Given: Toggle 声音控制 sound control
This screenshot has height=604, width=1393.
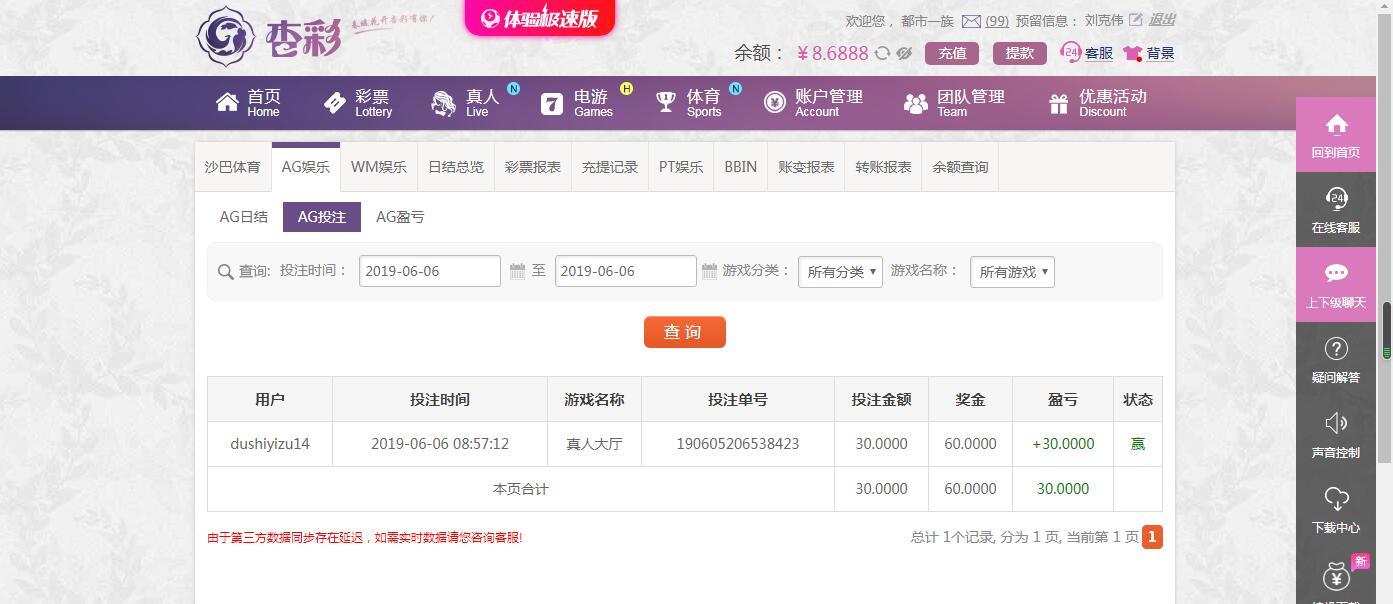Looking at the screenshot, I should click(1336, 435).
